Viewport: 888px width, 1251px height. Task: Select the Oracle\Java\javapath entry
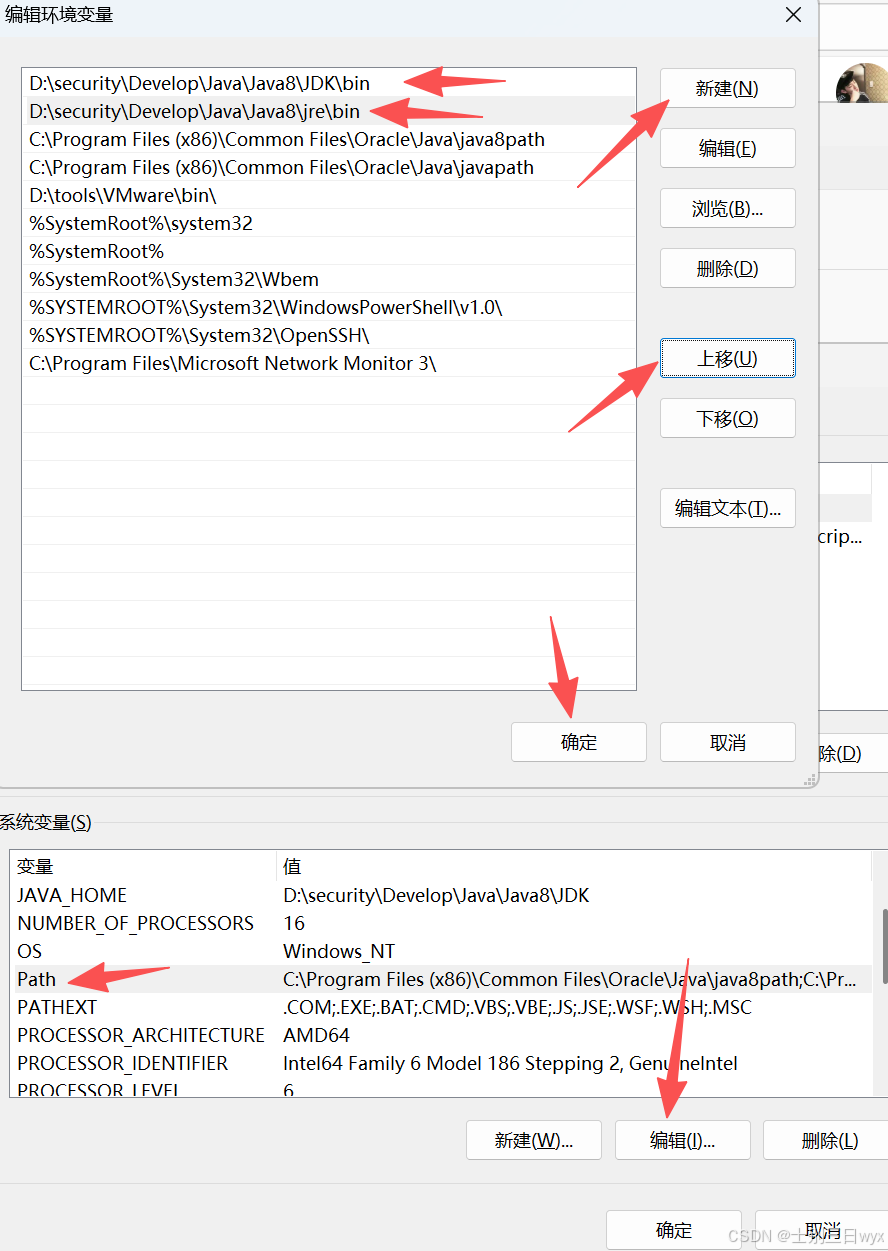point(329,167)
